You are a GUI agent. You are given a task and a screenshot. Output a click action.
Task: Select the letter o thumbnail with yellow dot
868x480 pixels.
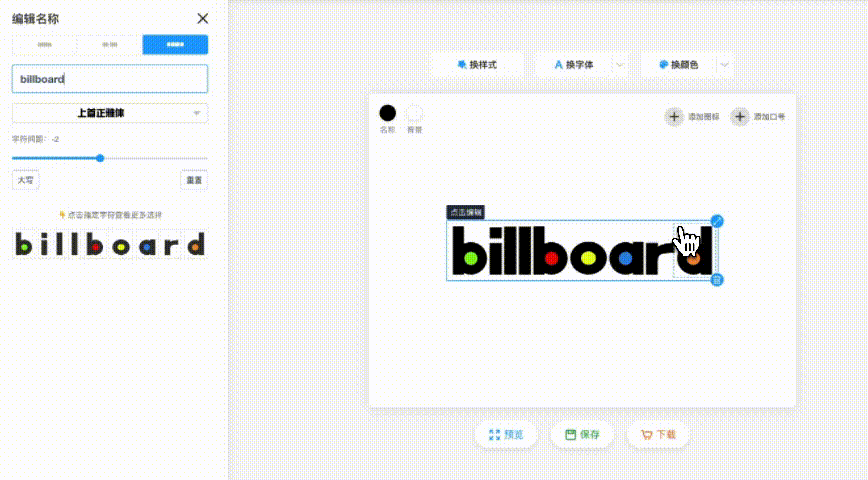click(x=120, y=245)
